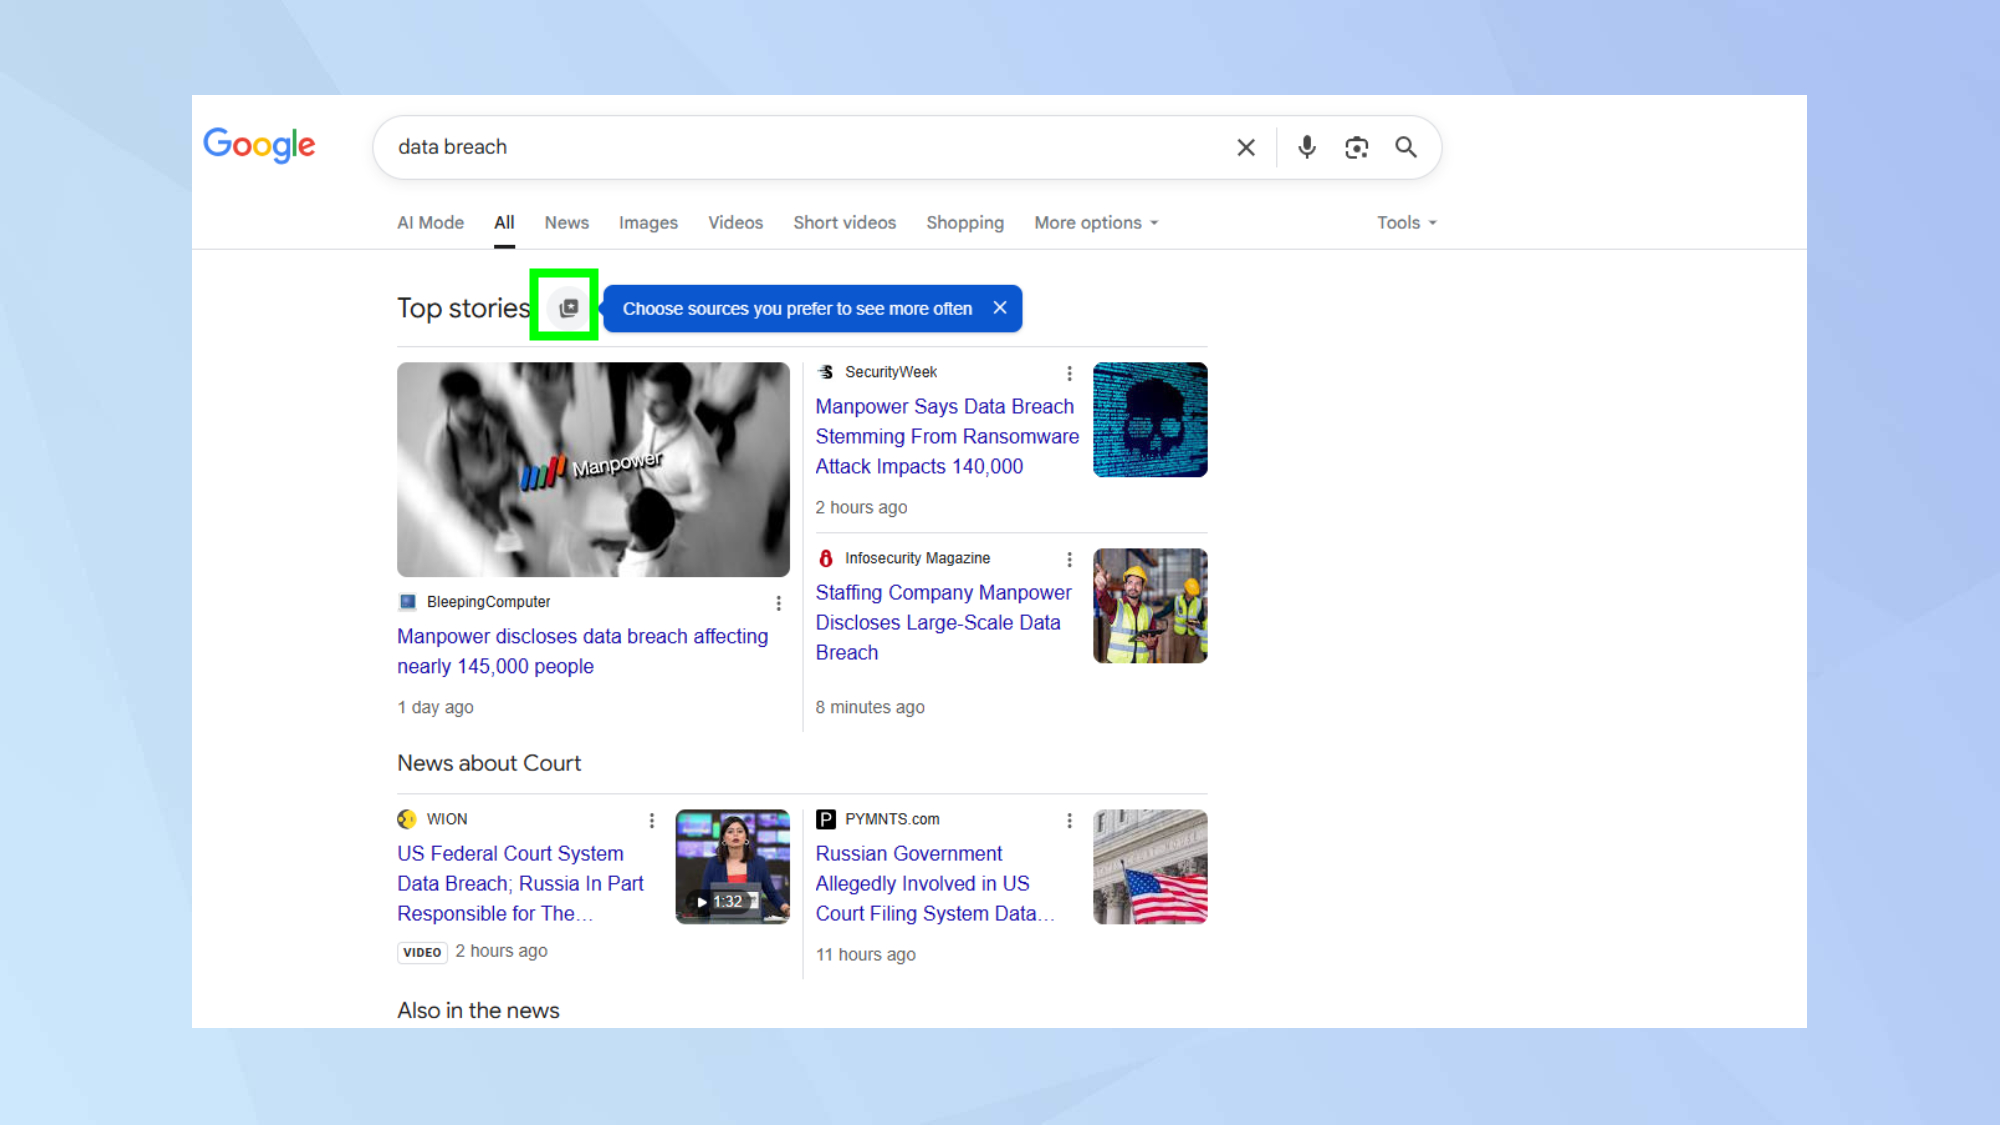Dismiss the 'Choose sources you prefer' tooltip
The image size is (2000, 1125).
[999, 308]
